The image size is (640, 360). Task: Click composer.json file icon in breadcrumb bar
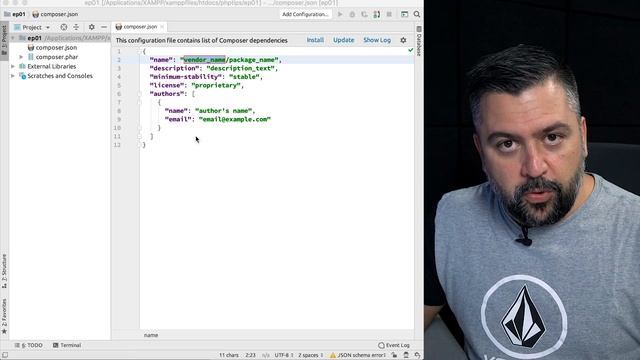point(36,14)
